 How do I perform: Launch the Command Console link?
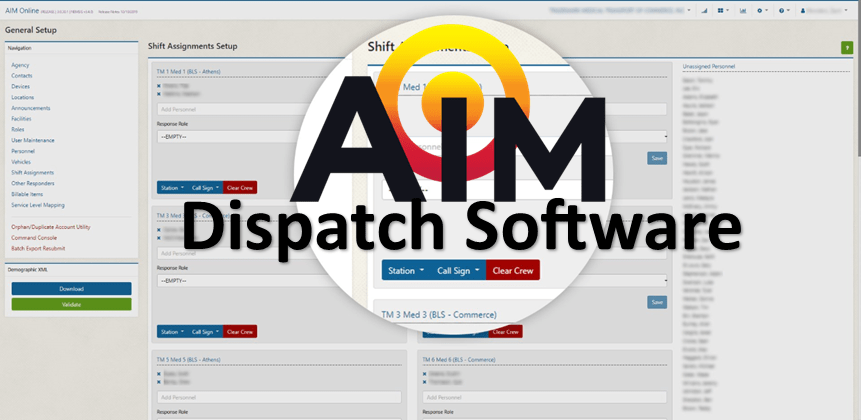(33, 238)
